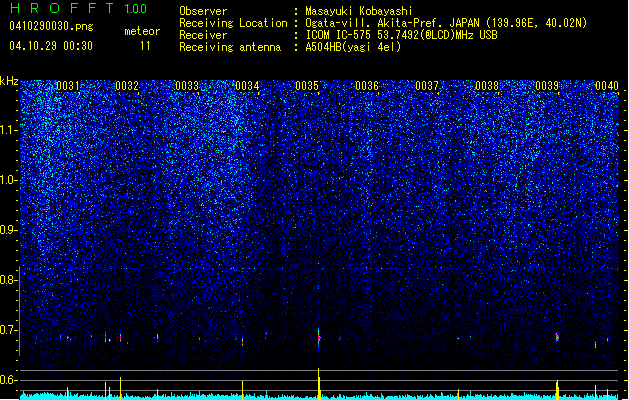The image size is (629, 400).
Task: Select the 0035 time label
Action: [307, 86]
